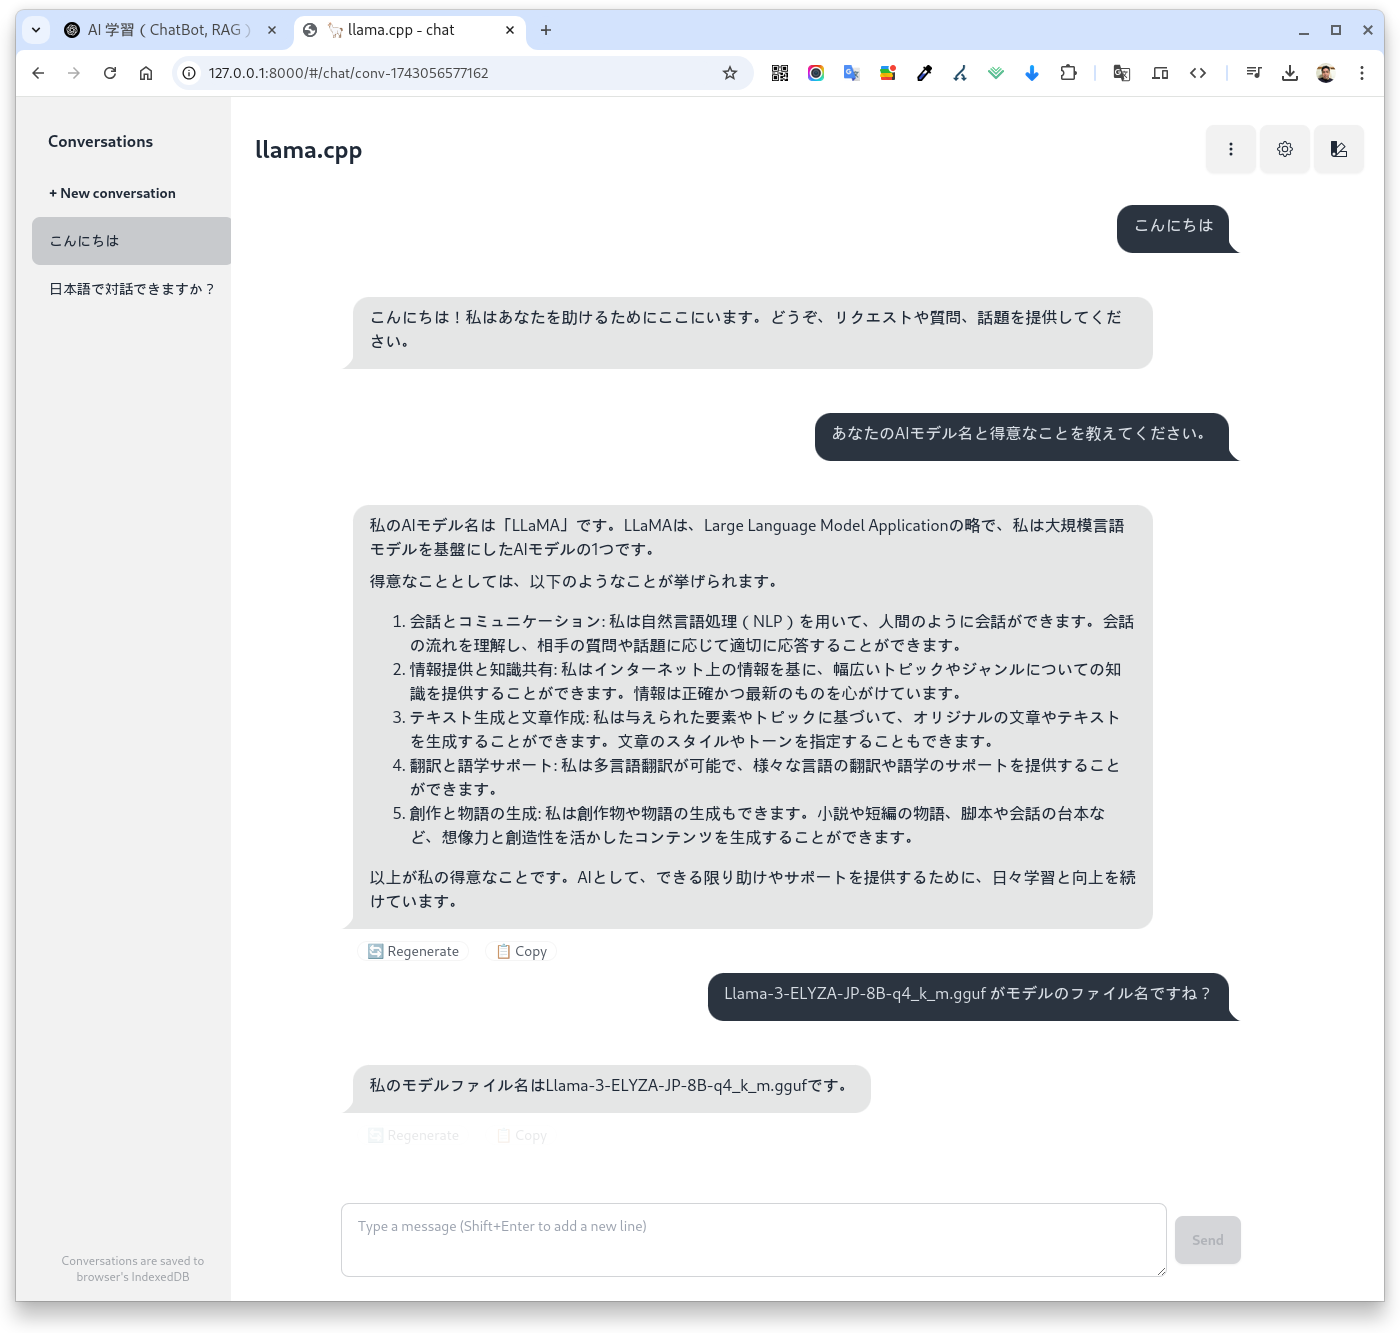This screenshot has width=1400, height=1333.
Task: Show browser downloads
Action: pos(1290,73)
